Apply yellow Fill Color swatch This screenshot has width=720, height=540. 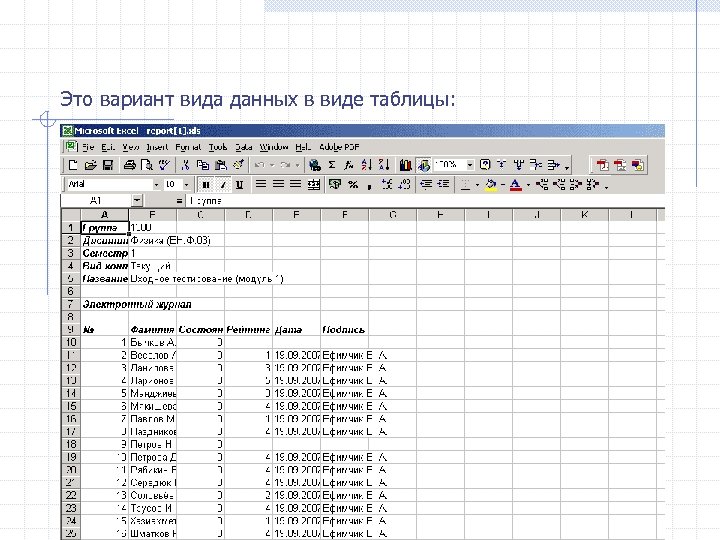(491, 185)
